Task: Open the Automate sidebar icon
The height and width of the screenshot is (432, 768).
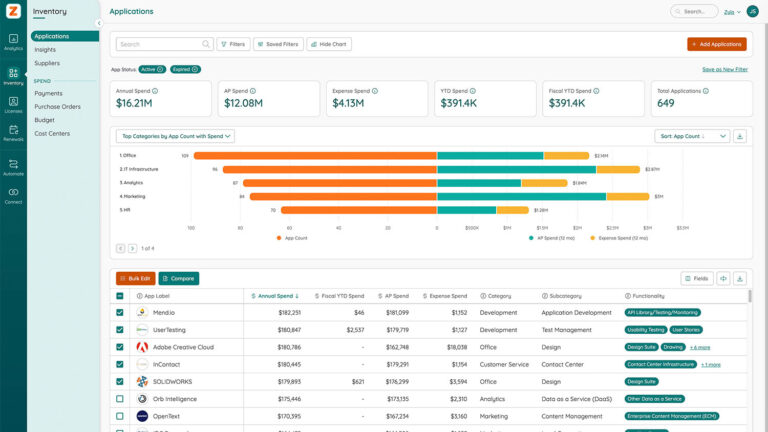Action: pyautogui.click(x=13, y=166)
